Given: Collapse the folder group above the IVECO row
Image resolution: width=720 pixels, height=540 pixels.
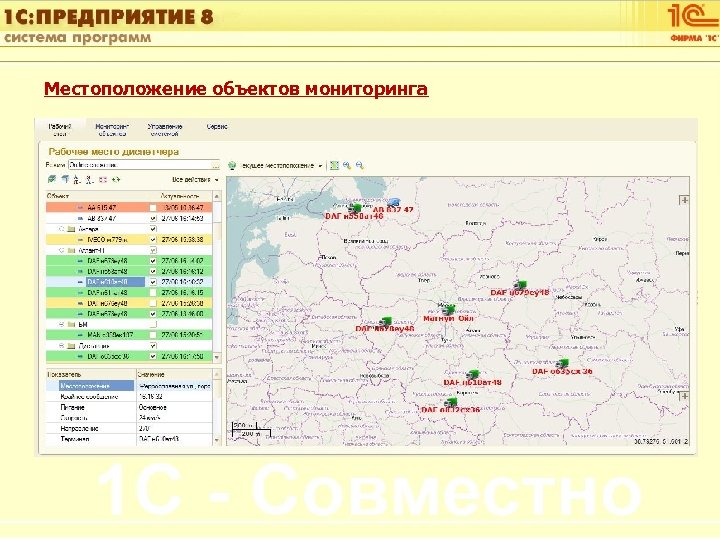Looking at the screenshot, I should tap(61, 229).
